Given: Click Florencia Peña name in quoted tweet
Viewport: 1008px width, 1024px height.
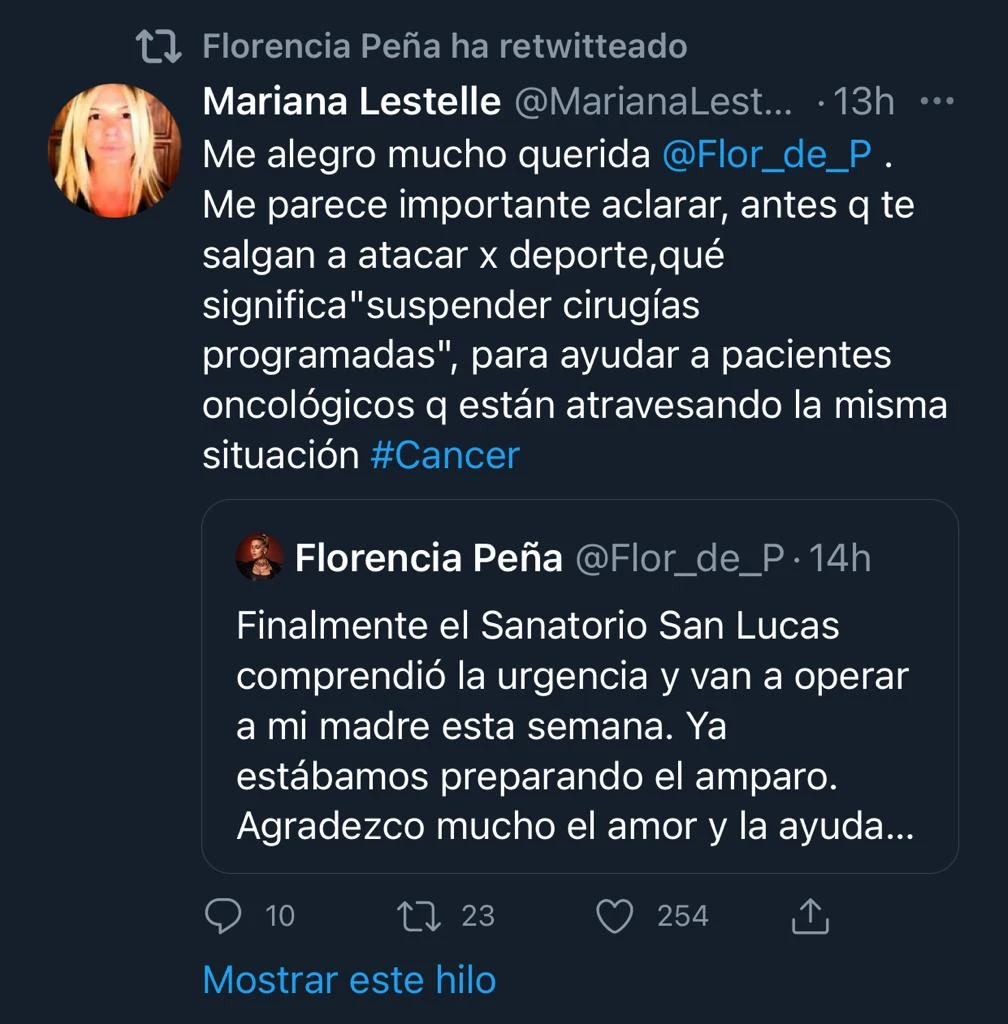Looking at the screenshot, I should [428, 558].
